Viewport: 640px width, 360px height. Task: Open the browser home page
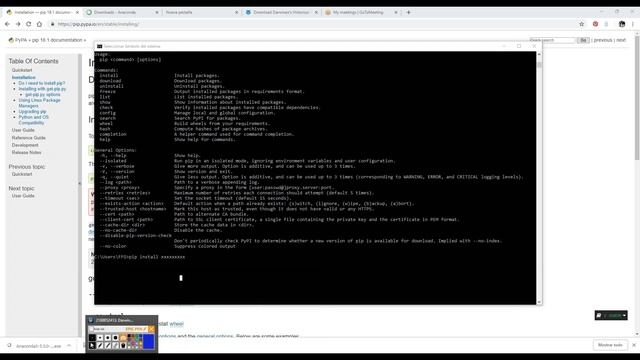tap(39, 24)
